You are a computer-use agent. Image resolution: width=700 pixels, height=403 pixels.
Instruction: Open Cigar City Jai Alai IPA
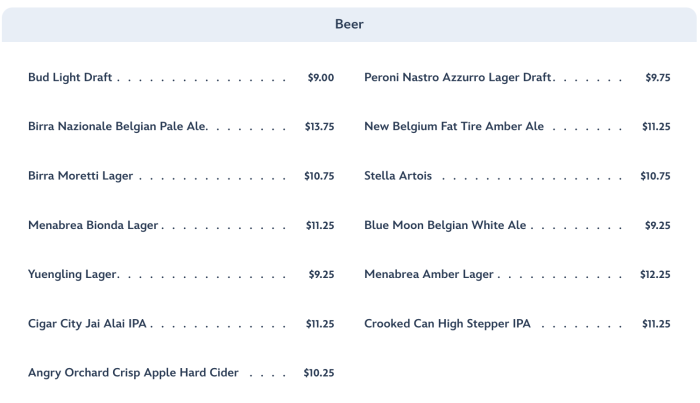click(88, 324)
